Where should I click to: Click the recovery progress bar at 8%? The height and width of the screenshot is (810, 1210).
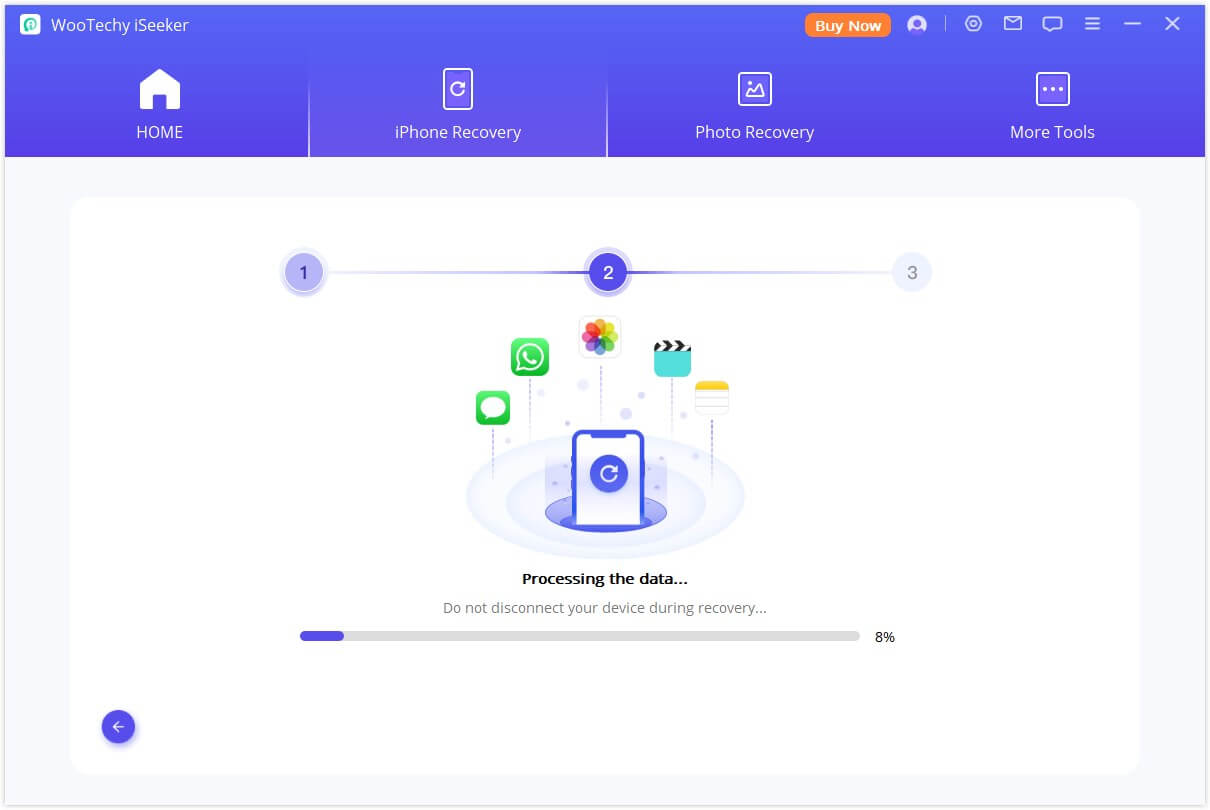click(x=578, y=635)
